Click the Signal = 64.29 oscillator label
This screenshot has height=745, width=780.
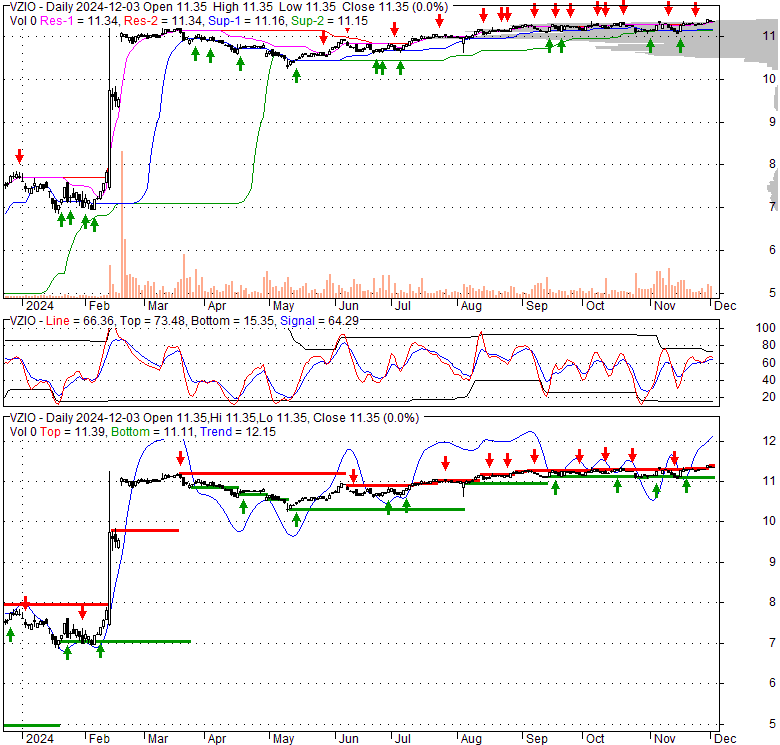click(x=319, y=321)
